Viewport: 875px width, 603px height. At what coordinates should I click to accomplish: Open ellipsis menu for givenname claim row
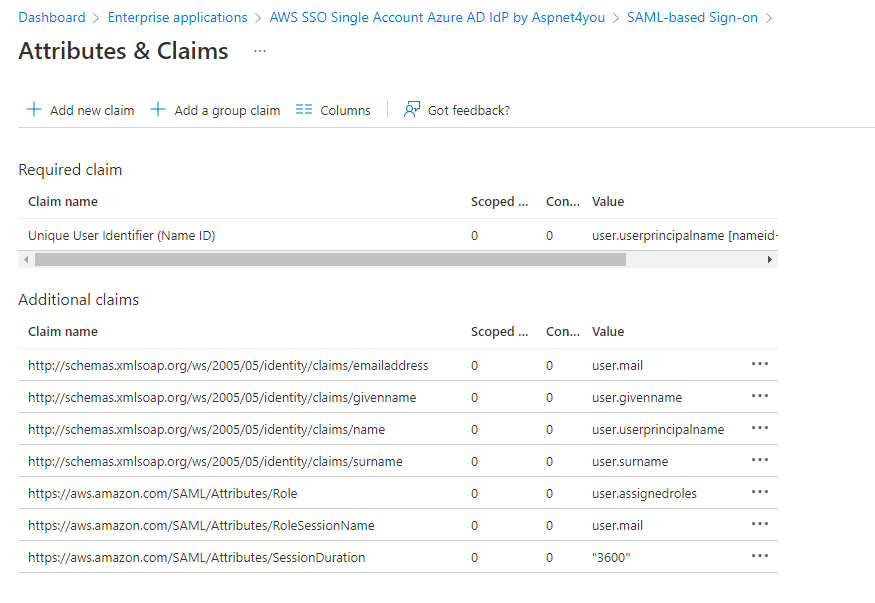pos(759,395)
